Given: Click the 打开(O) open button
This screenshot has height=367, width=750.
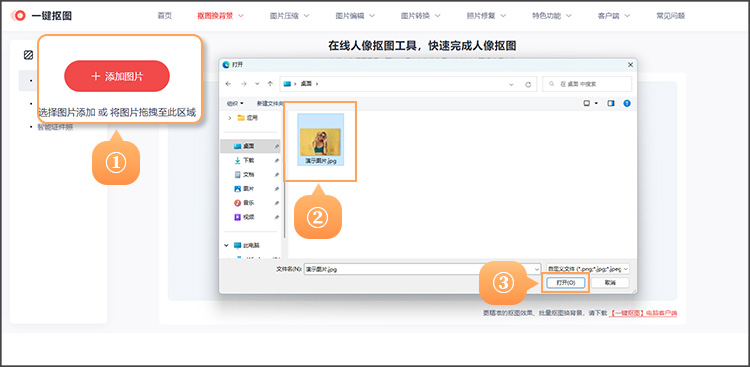Looking at the screenshot, I should click(565, 283).
